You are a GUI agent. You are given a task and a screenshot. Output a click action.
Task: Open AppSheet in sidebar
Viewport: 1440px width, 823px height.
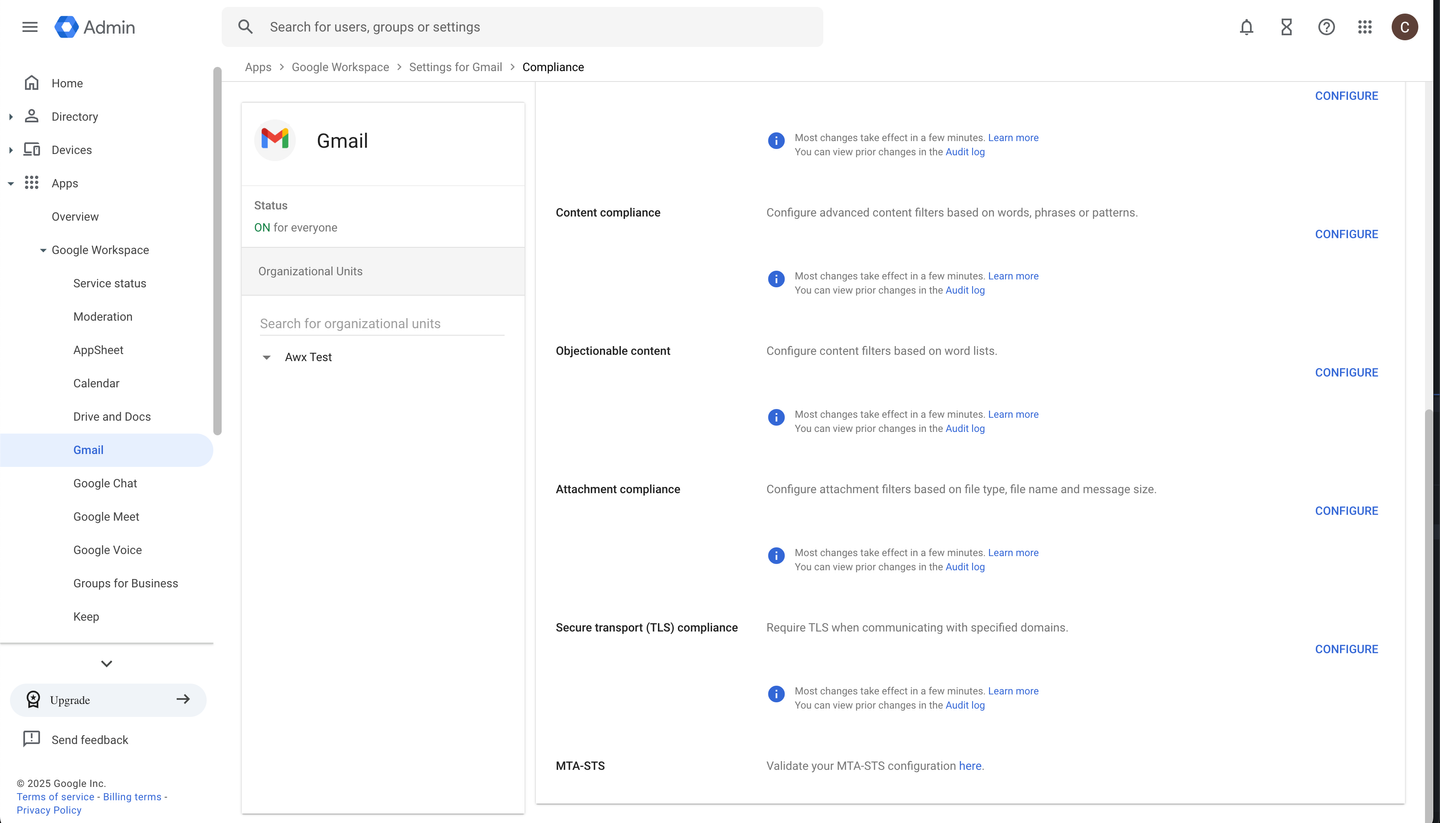98,350
